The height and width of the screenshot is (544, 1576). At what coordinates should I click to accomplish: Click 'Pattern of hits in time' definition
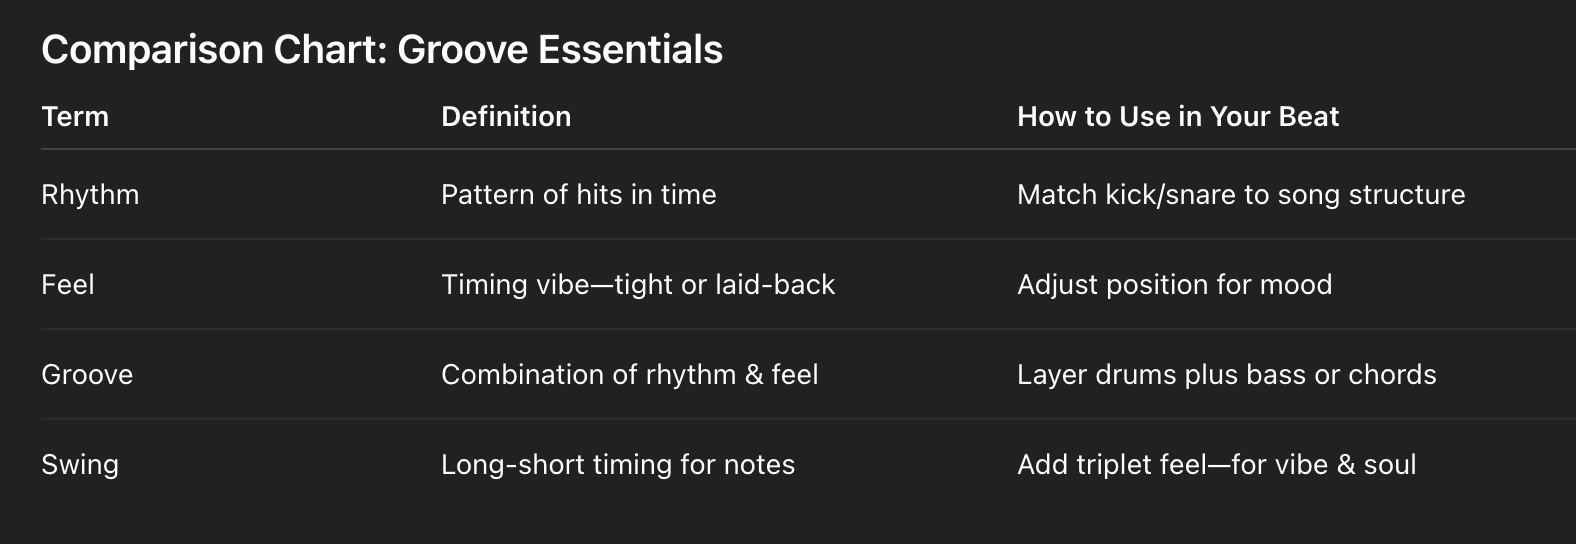pyautogui.click(x=578, y=195)
